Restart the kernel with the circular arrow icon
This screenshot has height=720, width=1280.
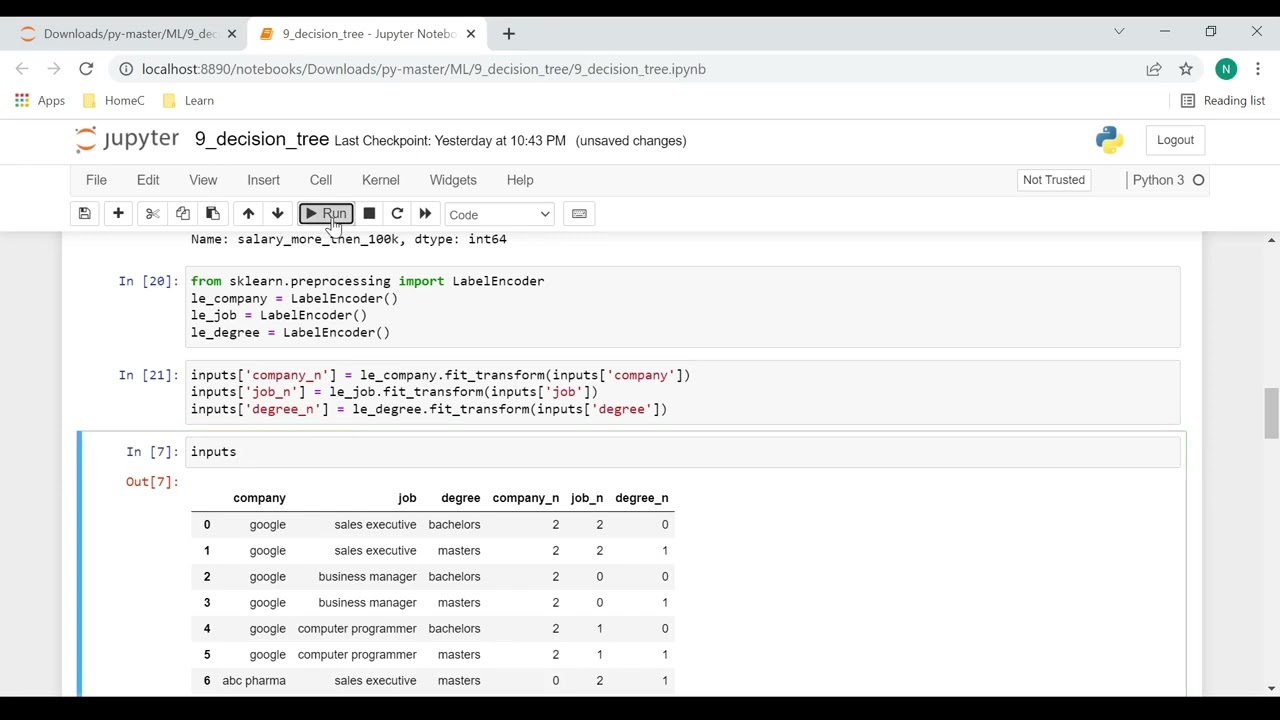[x=397, y=214]
